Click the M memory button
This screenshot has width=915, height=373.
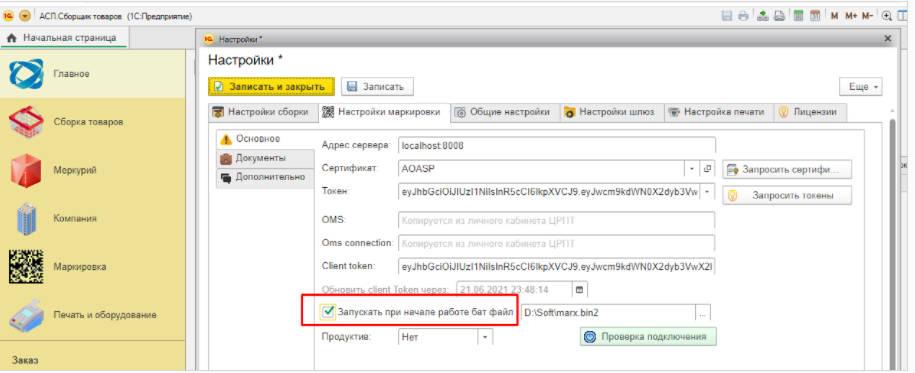click(x=834, y=16)
